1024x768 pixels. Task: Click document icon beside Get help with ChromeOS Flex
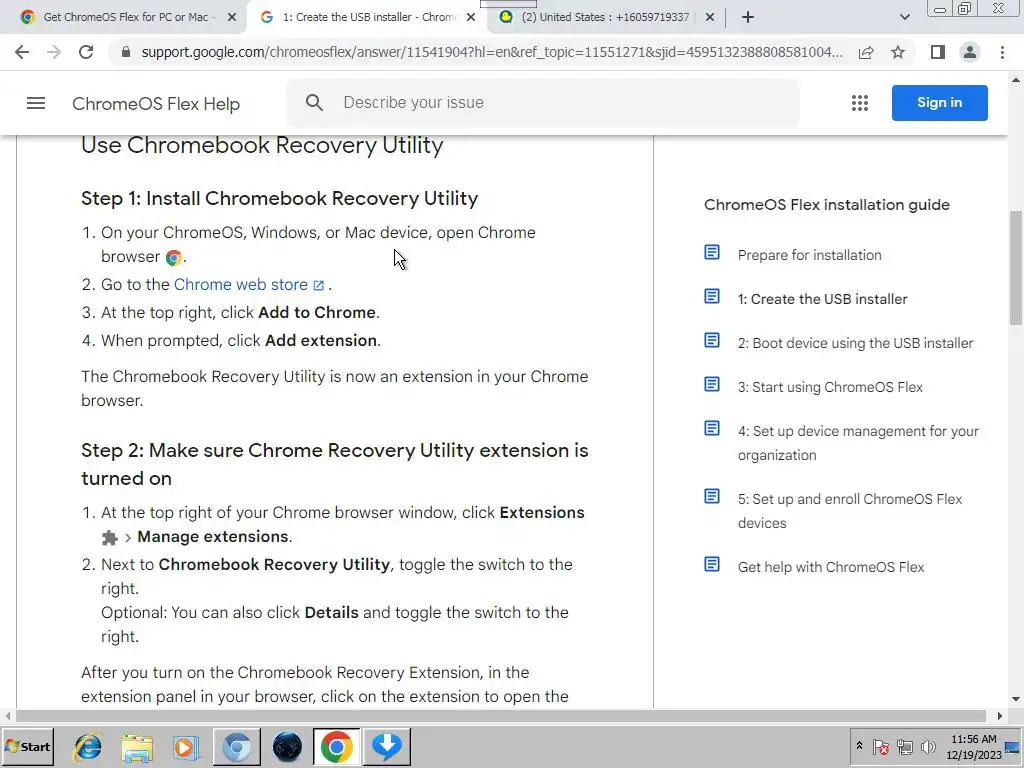(x=712, y=564)
